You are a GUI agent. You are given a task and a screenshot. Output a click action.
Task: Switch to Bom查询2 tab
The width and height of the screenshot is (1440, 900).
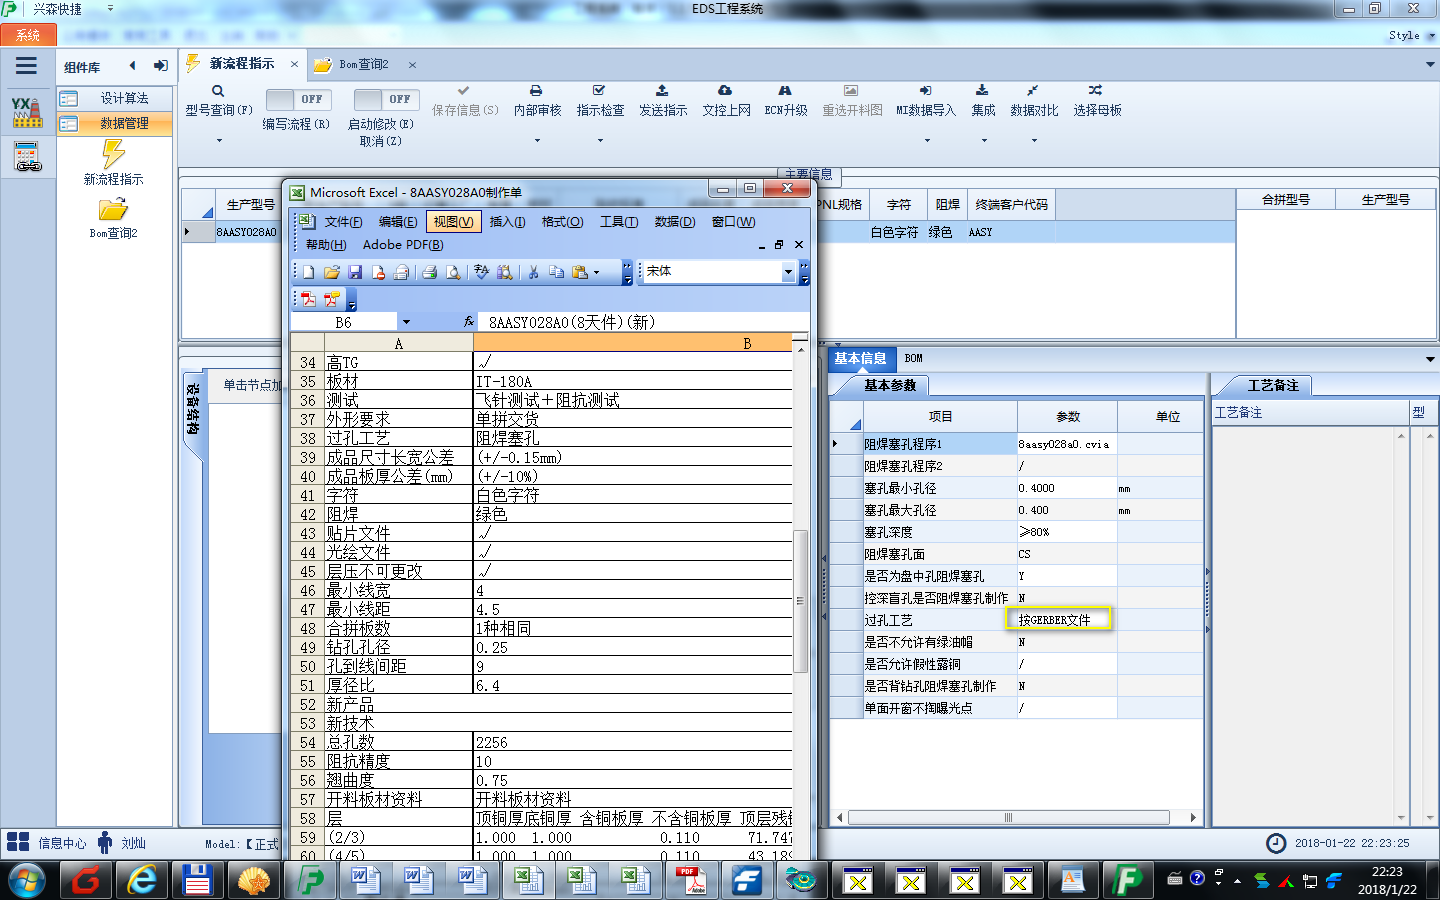(x=364, y=64)
